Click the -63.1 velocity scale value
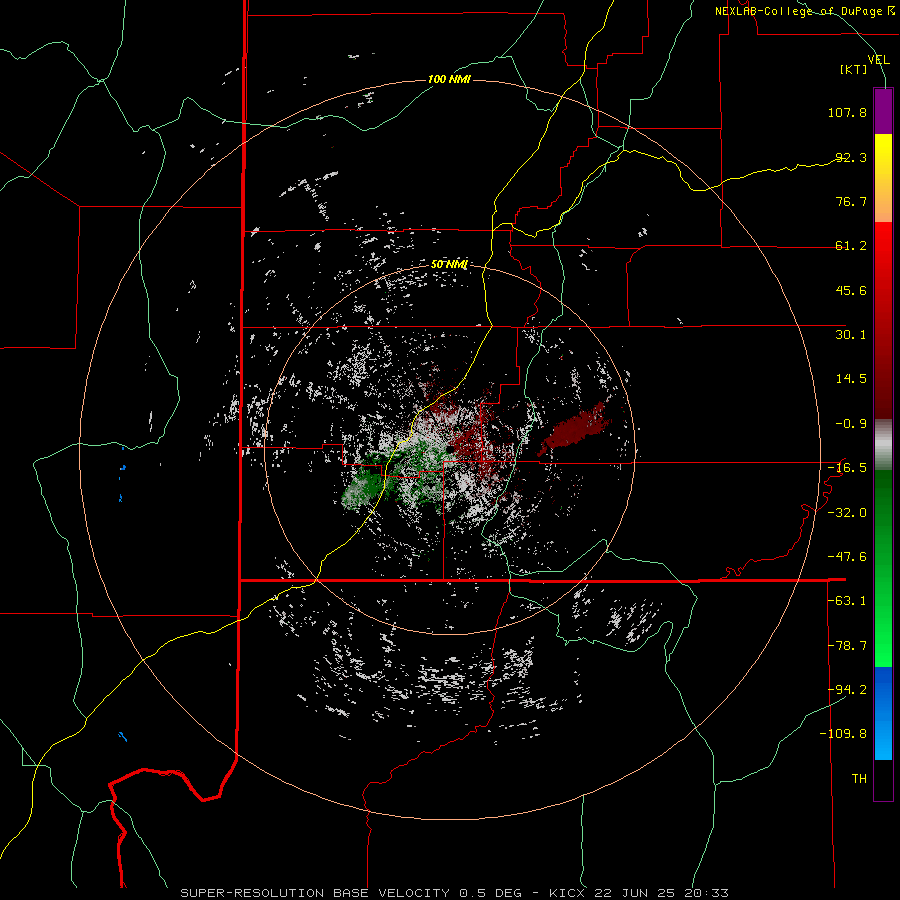This screenshot has width=900, height=900. point(847,601)
